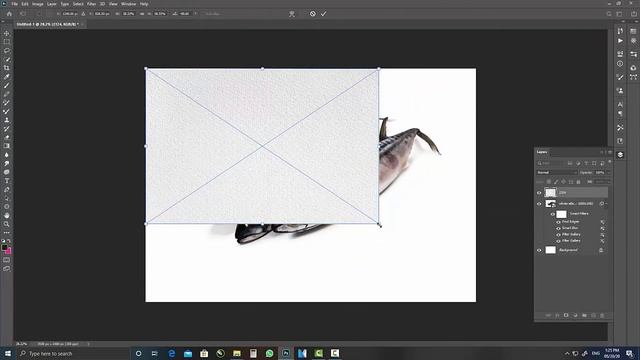Image resolution: width=640 pixels, height=360 pixels.
Task: Select the Lasso tool
Action: click(x=7, y=51)
